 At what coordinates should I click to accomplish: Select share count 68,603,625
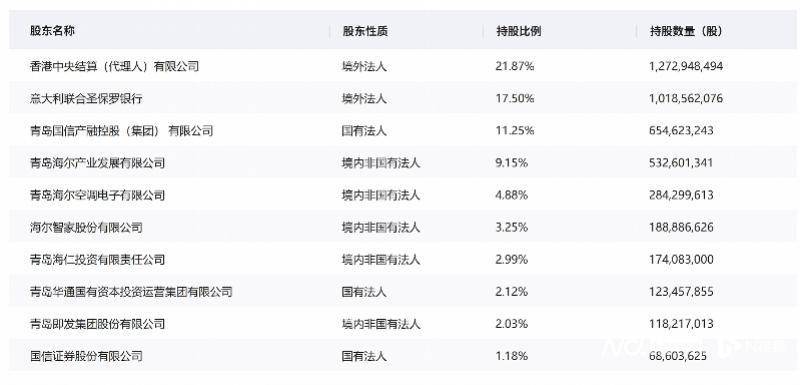[678, 356]
